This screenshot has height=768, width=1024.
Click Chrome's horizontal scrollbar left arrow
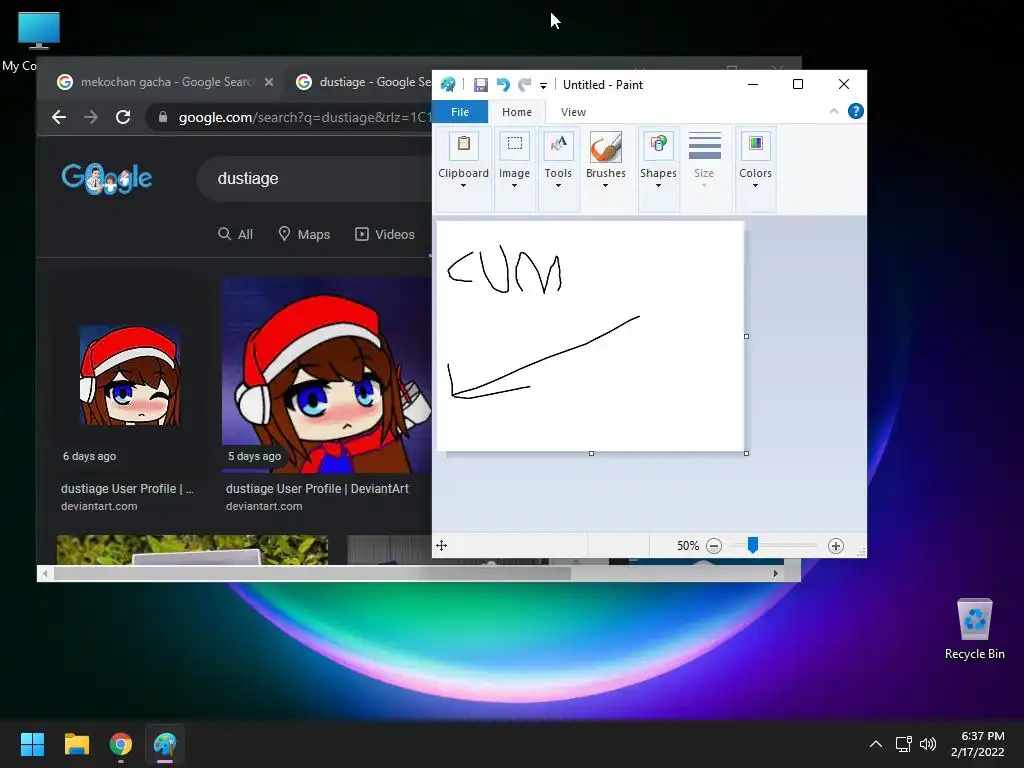44,573
